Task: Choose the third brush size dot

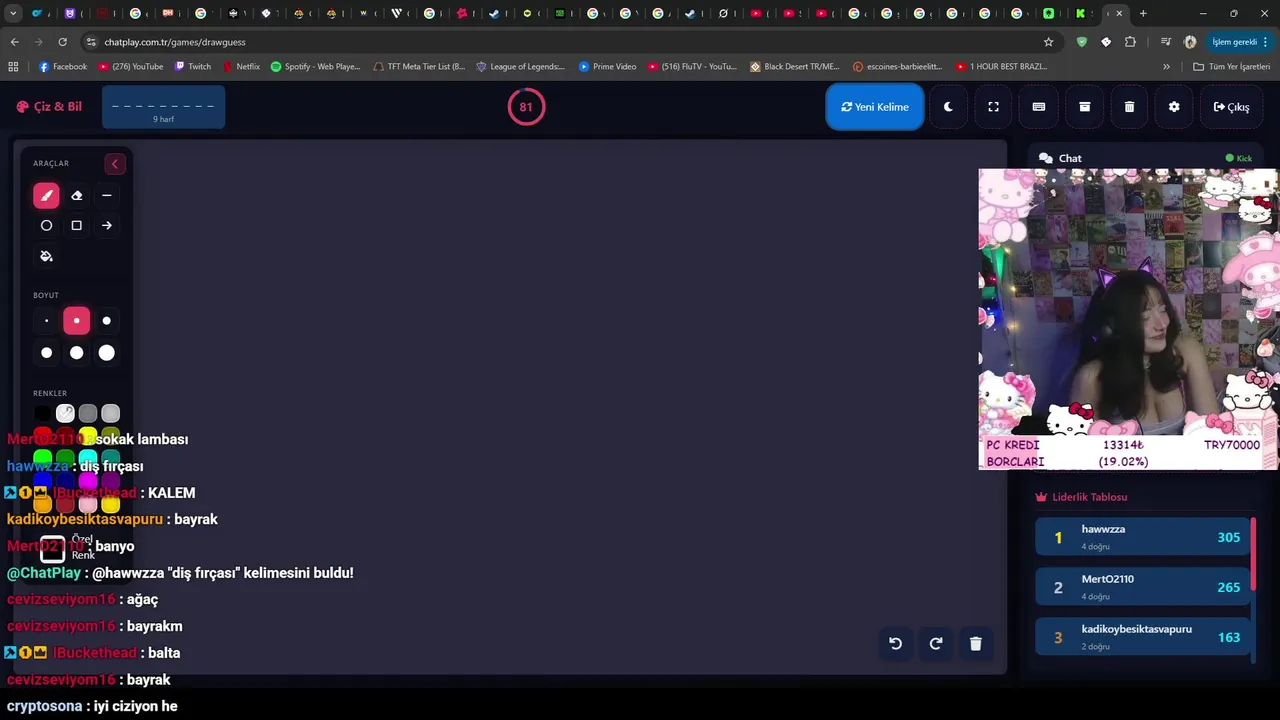Action: [x=106, y=321]
